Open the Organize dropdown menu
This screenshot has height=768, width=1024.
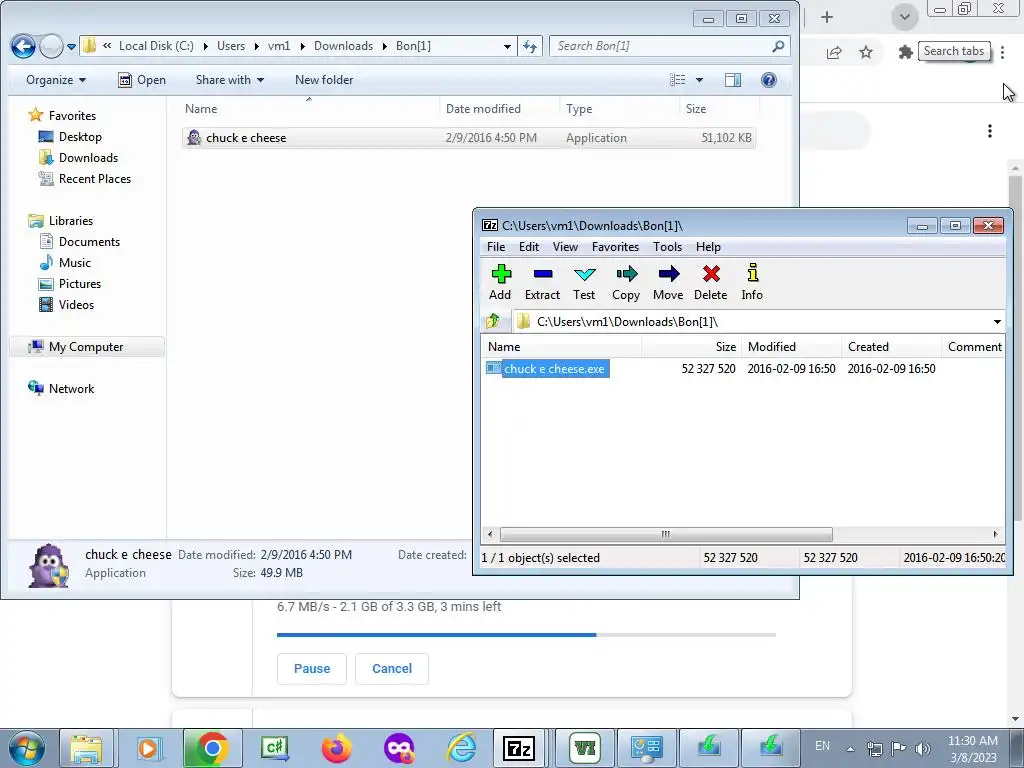tap(56, 80)
